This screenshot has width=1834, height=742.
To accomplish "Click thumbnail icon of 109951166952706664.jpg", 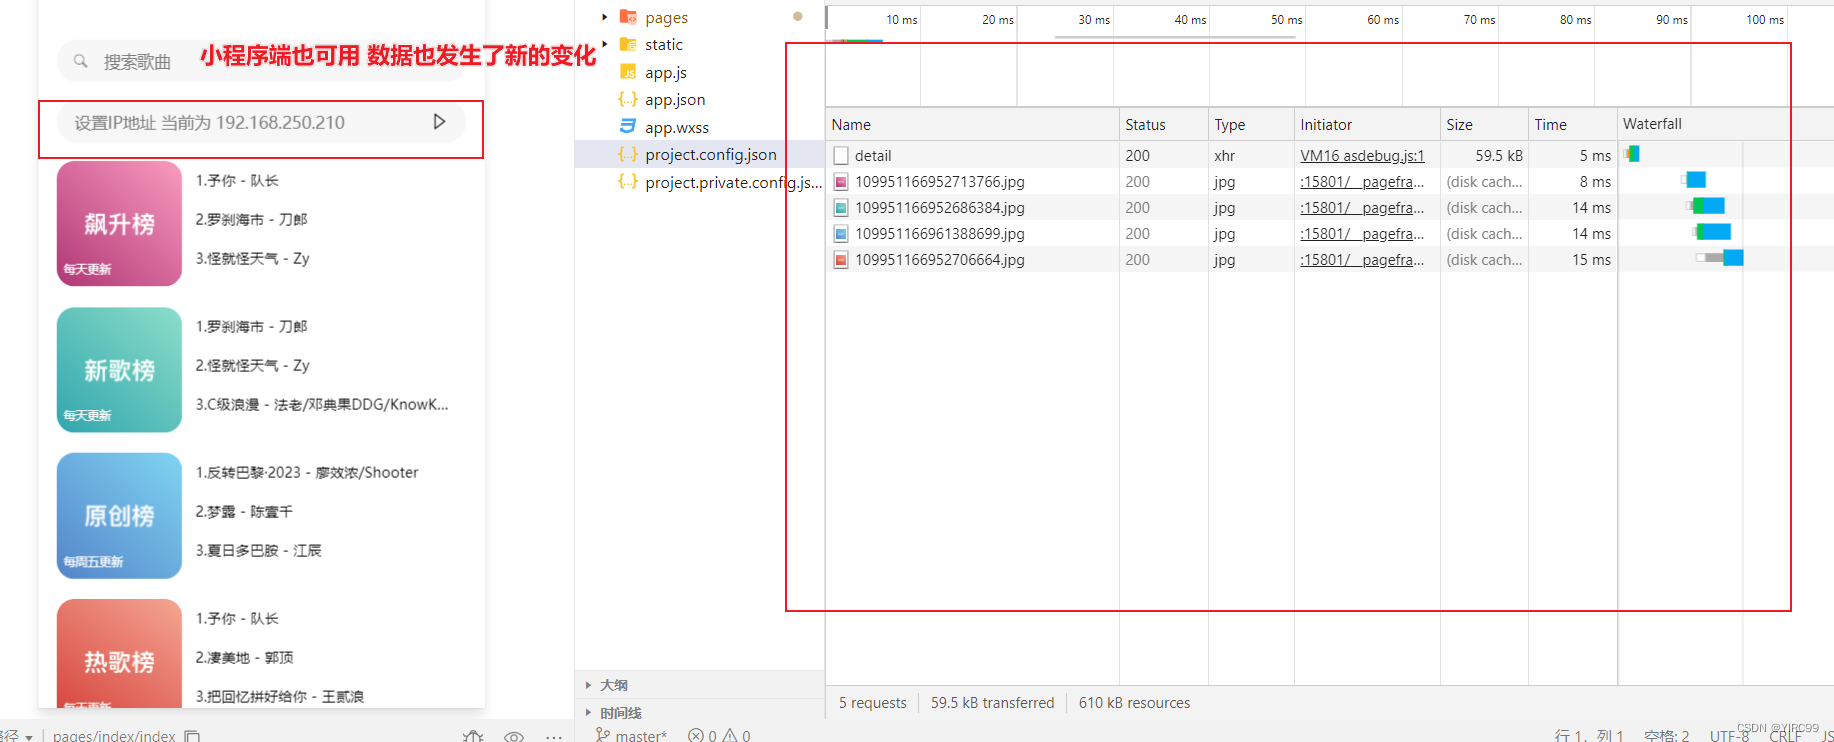I will tap(841, 260).
